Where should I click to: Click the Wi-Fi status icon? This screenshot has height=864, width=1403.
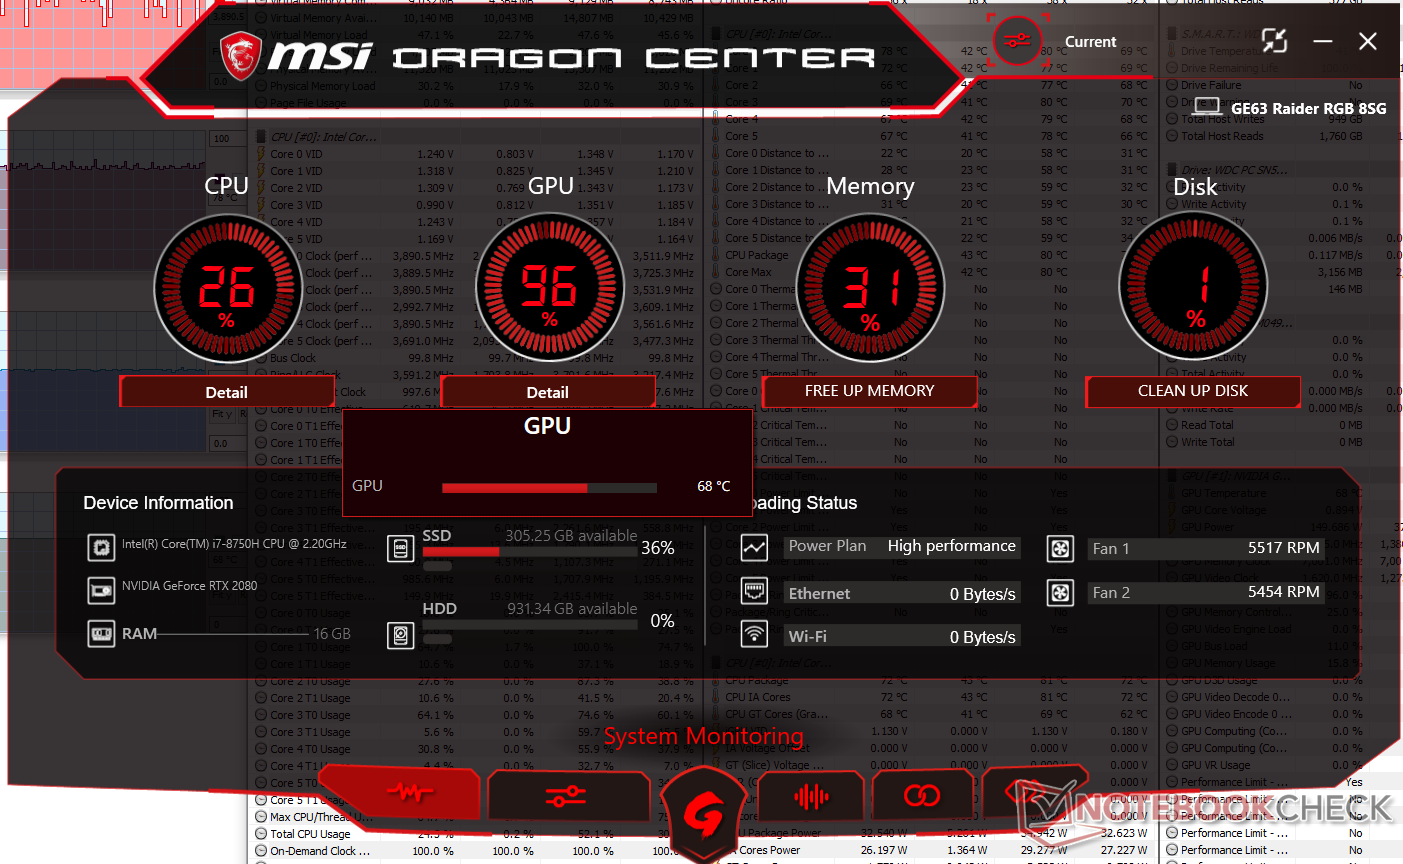(754, 635)
